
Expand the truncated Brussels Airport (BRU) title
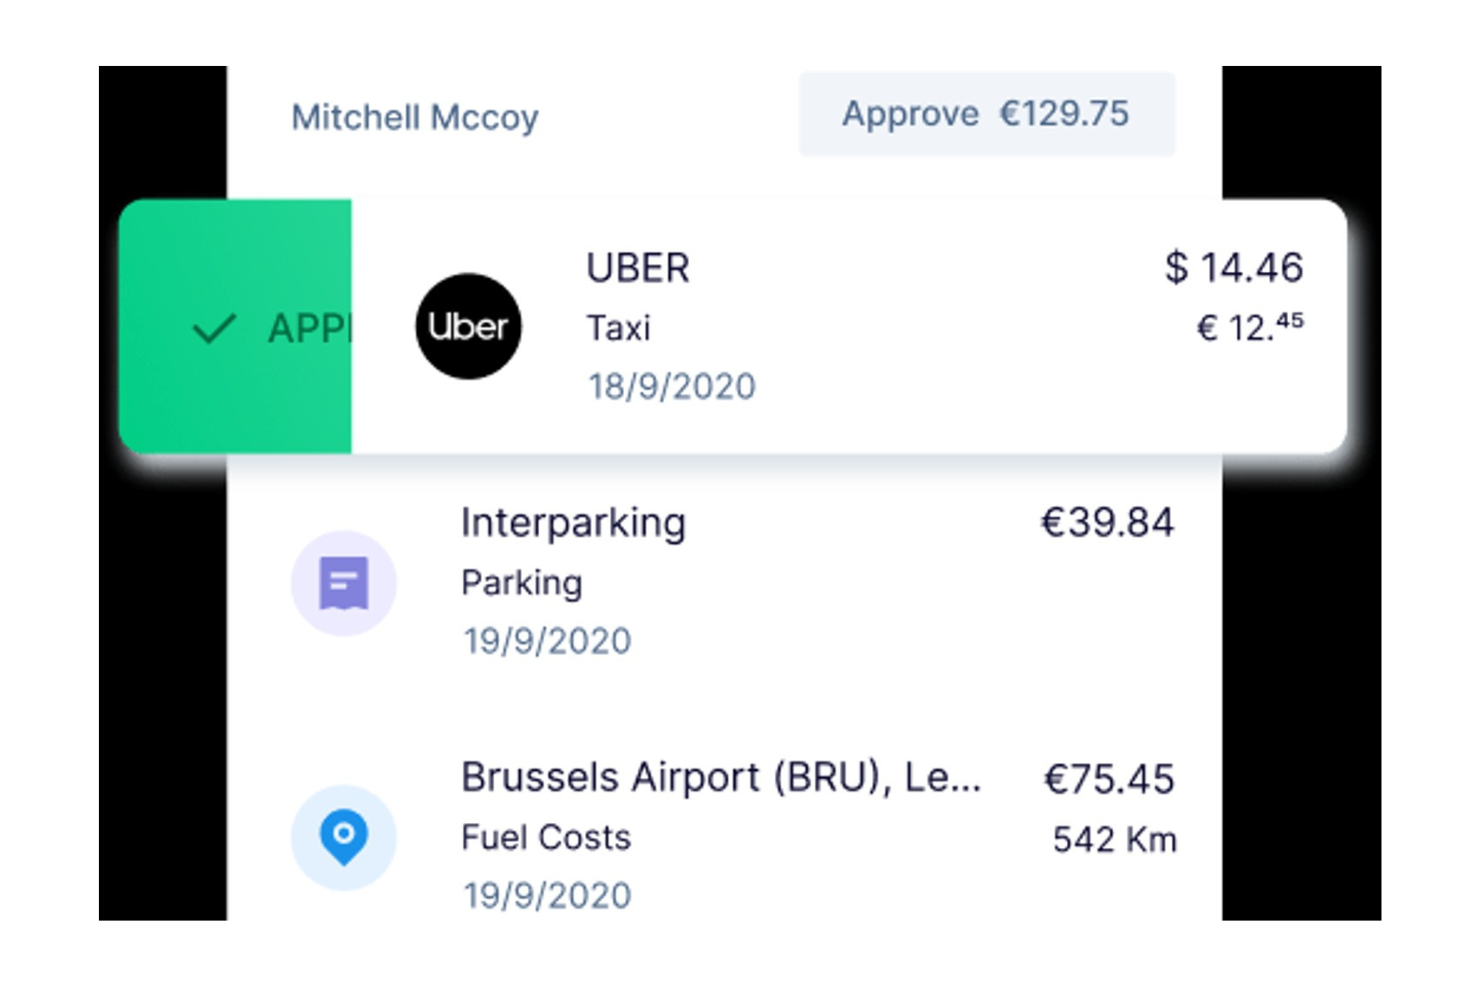click(x=720, y=777)
